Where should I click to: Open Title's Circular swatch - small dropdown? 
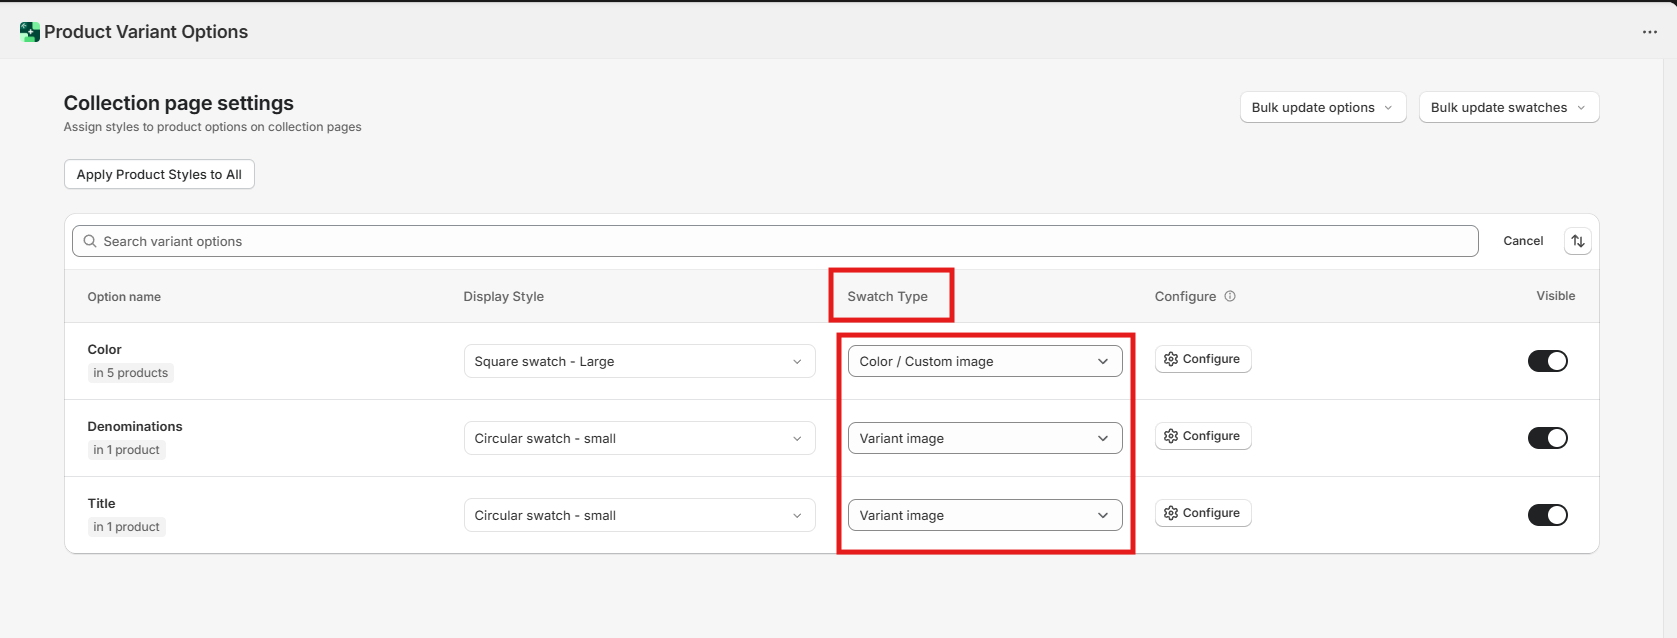pyautogui.click(x=639, y=515)
